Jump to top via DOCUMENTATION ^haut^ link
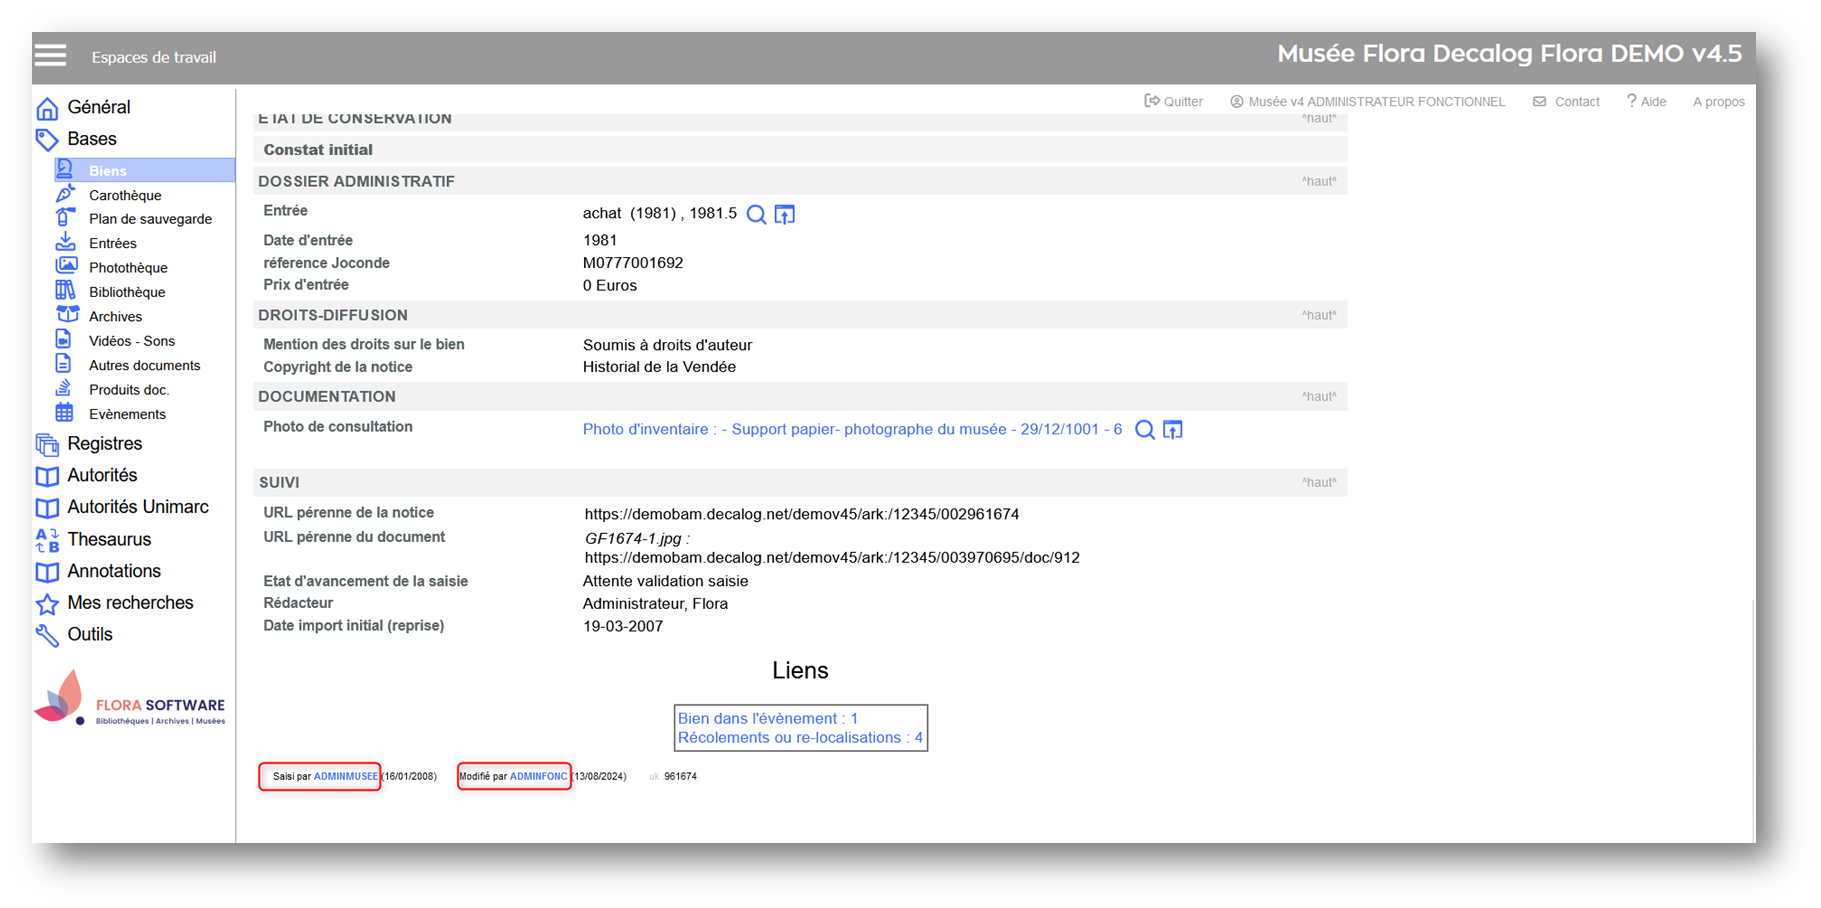The height and width of the screenshot is (908, 1821). point(1318,397)
